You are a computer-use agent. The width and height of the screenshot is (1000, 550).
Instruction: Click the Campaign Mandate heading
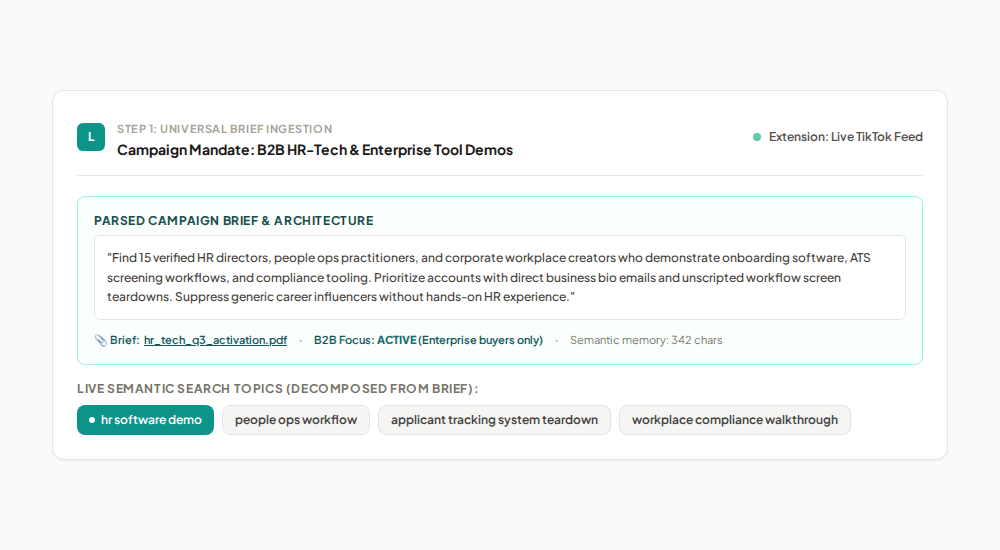point(315,150)
